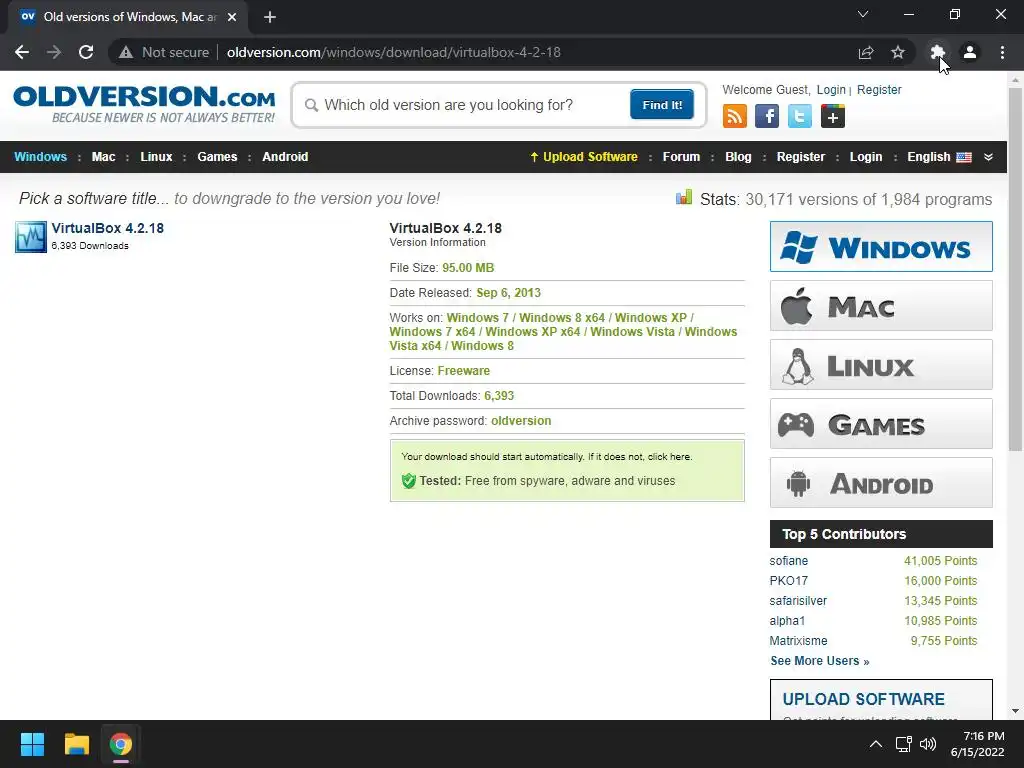
Task: Click contributor Matrixisme
Action: [x=798, y=641]
